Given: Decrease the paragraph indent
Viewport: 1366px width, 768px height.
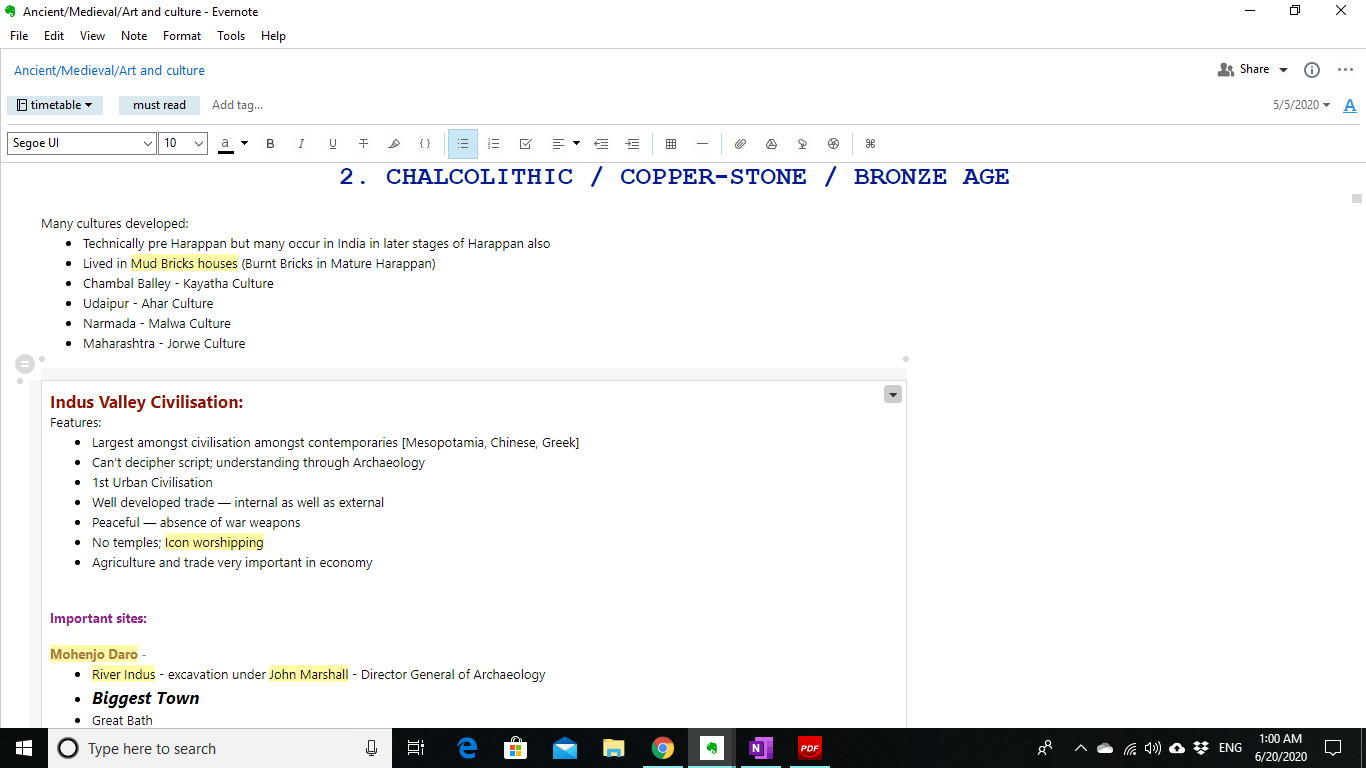Looking at the screenshot, I should [601, 144].
